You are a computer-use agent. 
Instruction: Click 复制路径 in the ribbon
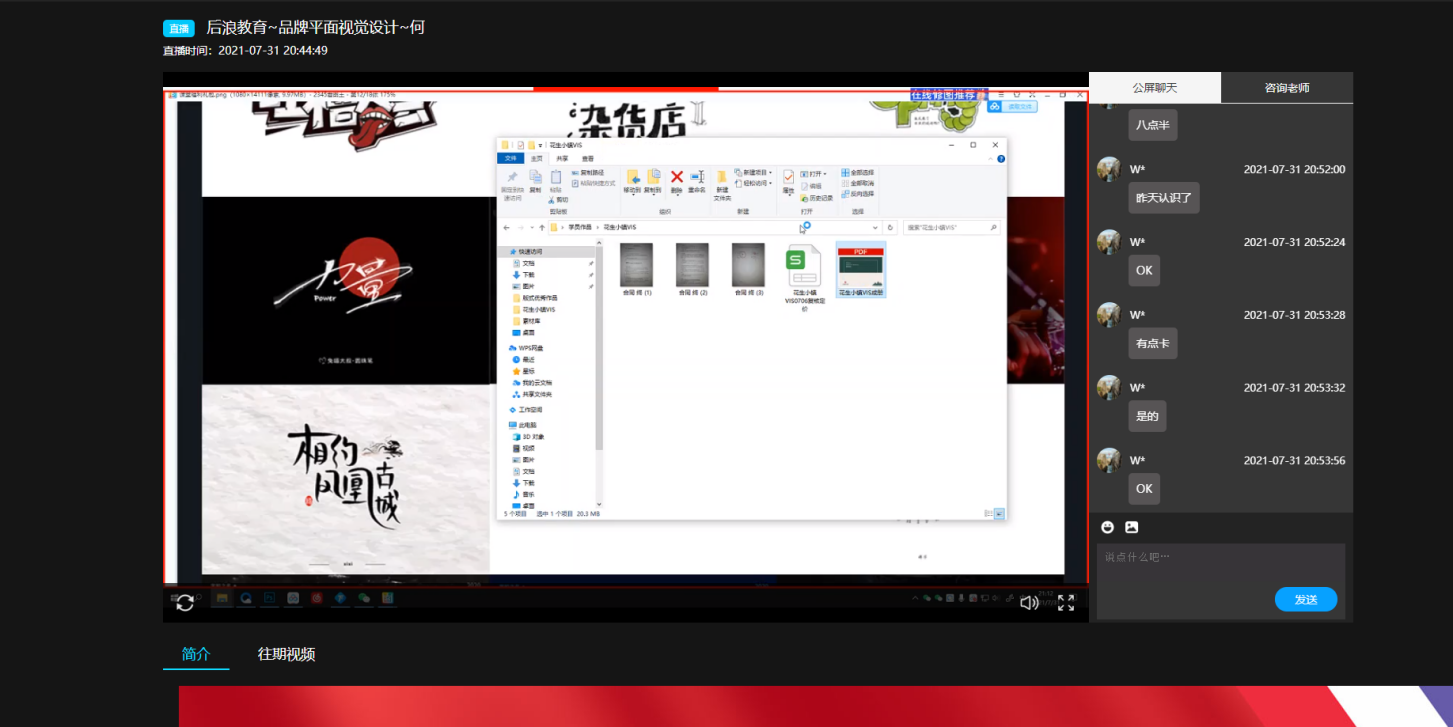click(588, 172)
